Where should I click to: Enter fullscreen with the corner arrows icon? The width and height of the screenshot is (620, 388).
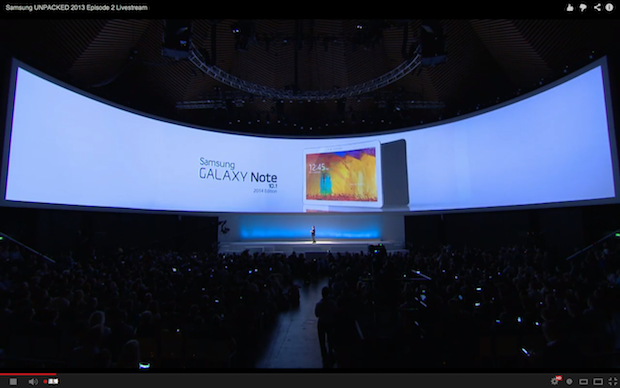tap(612, 381)
